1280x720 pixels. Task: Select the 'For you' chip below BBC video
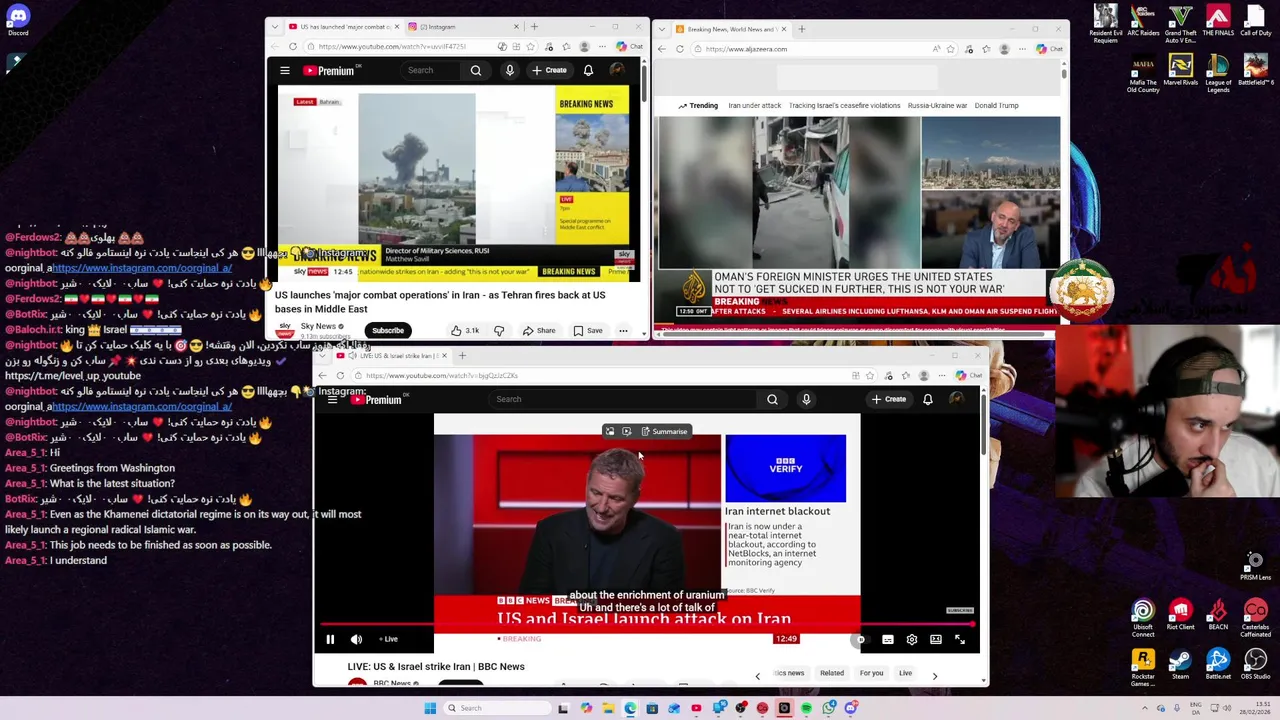click(871, 673)
